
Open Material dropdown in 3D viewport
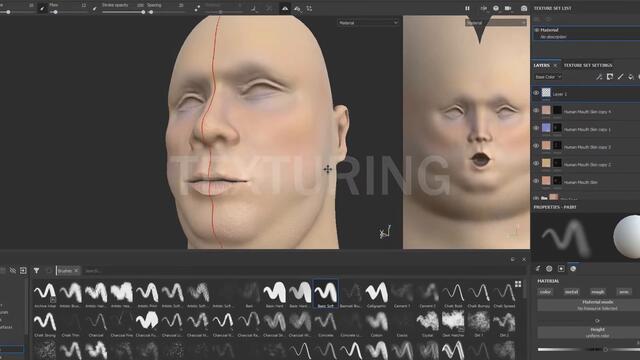[368, 23]
